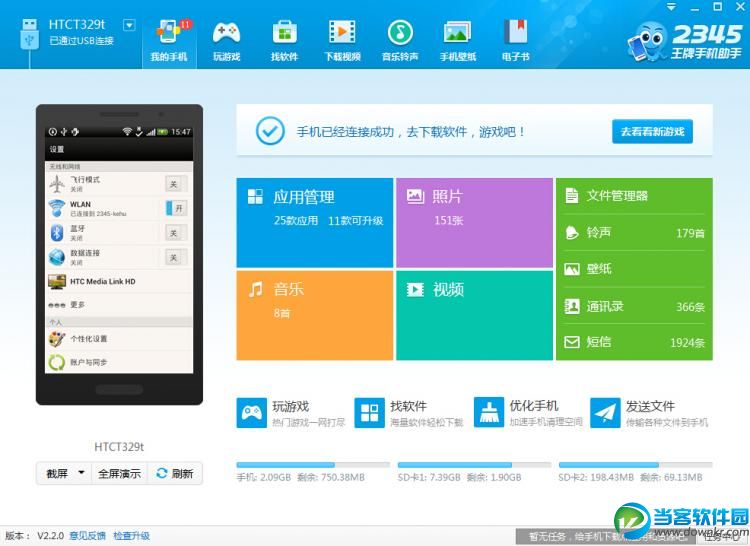Open the 电子书 tab
Image resolution: width=750 pixels, height=546 pixels.
[x=516, y=42]
